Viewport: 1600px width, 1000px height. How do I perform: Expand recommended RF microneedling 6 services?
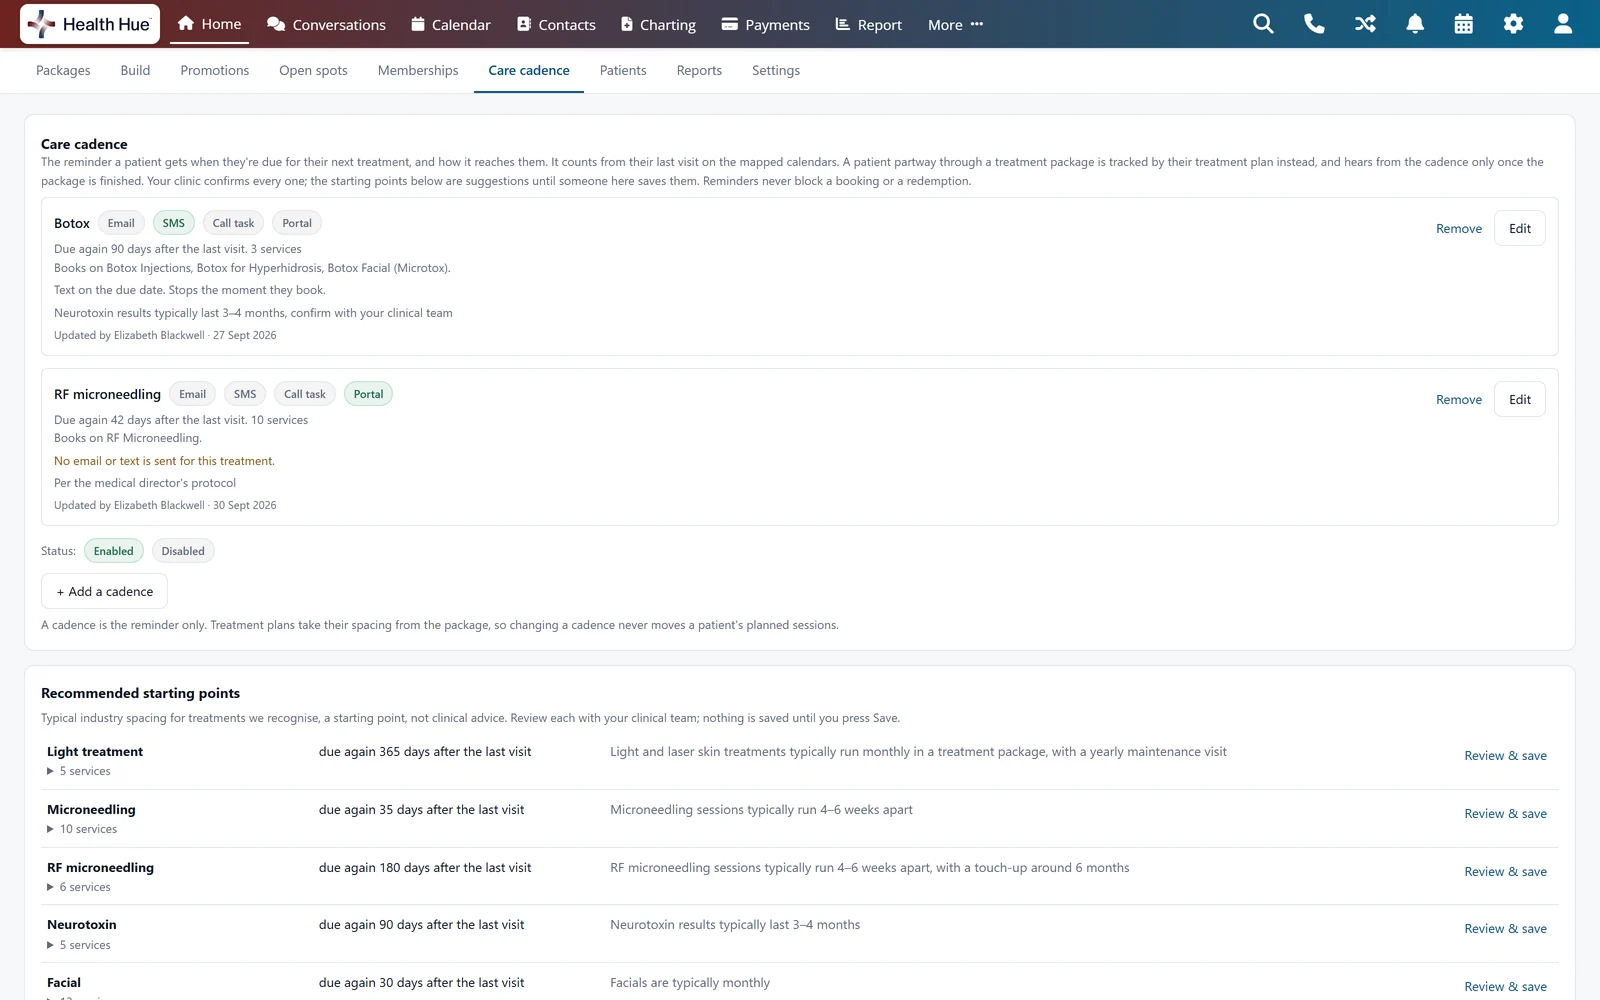tap(79, 887)
